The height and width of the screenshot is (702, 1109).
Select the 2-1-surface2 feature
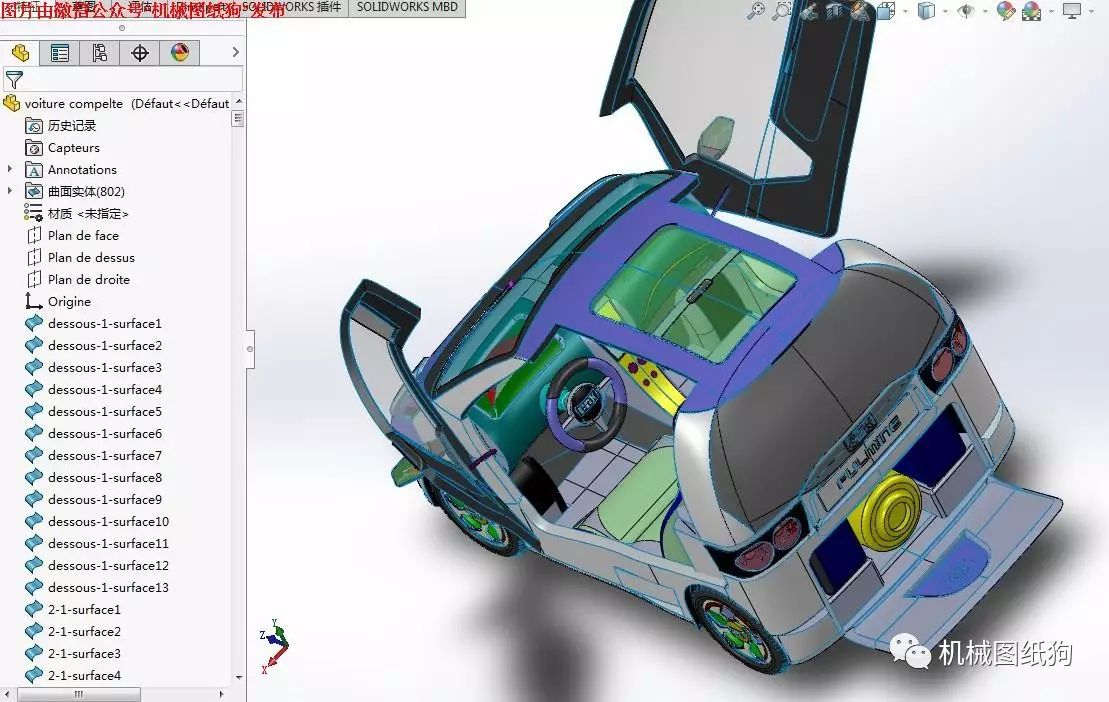73,631
